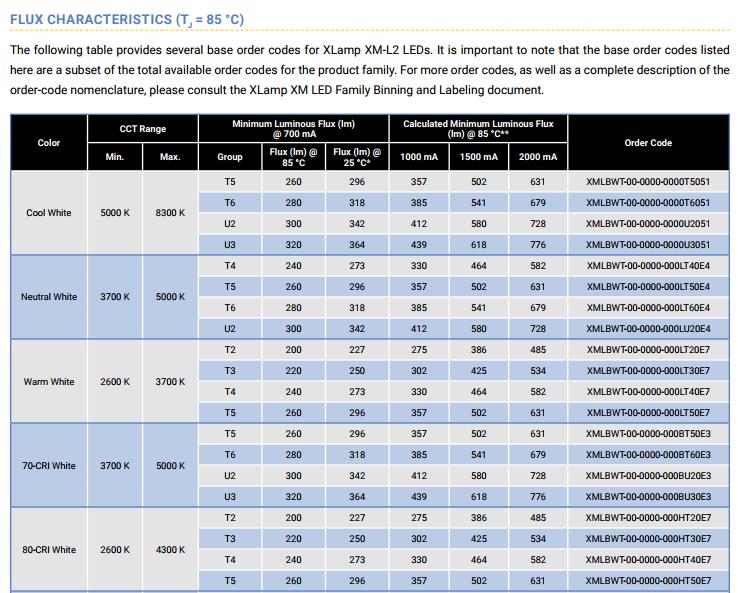The image size is (738, 593).
Task: Click the Order Code column header
Action: 648,143
